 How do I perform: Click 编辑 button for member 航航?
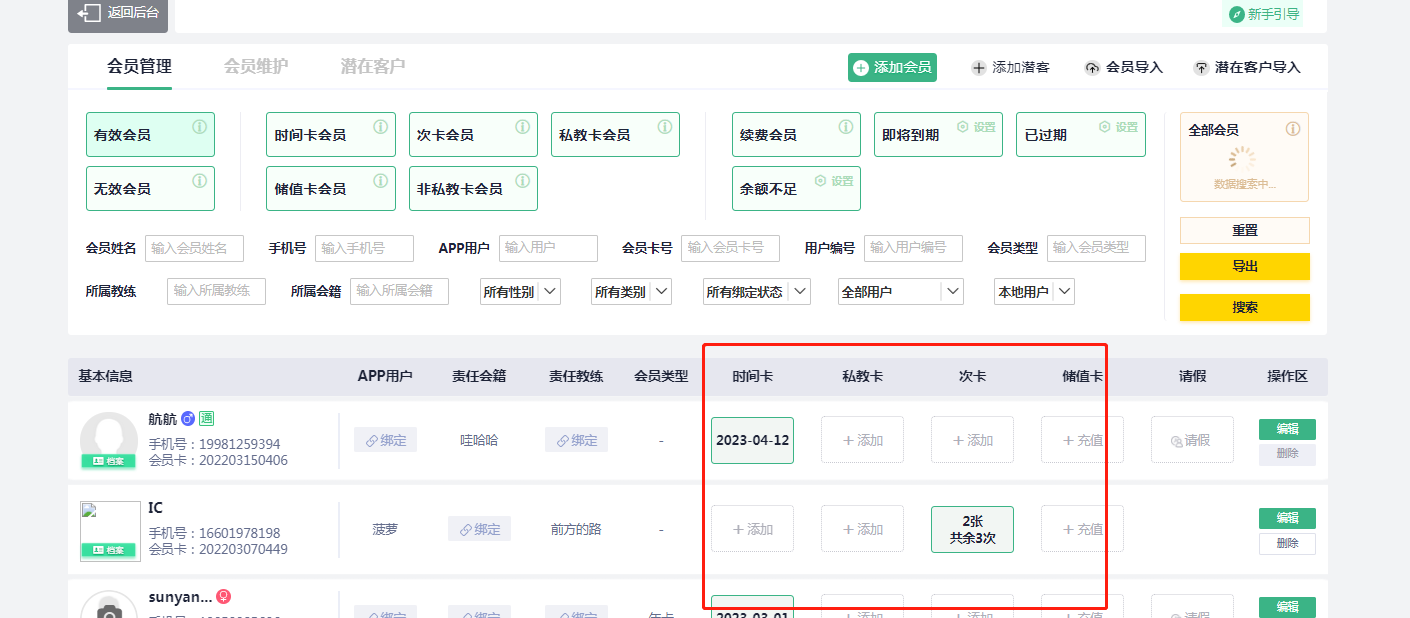tap(1287, 429)
